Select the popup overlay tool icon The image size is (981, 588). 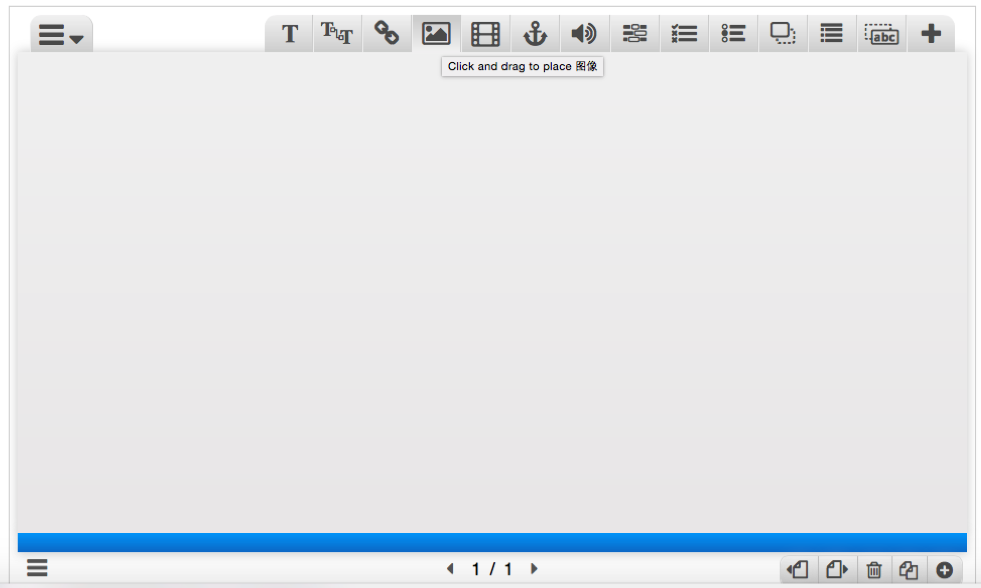pos(783,34)
